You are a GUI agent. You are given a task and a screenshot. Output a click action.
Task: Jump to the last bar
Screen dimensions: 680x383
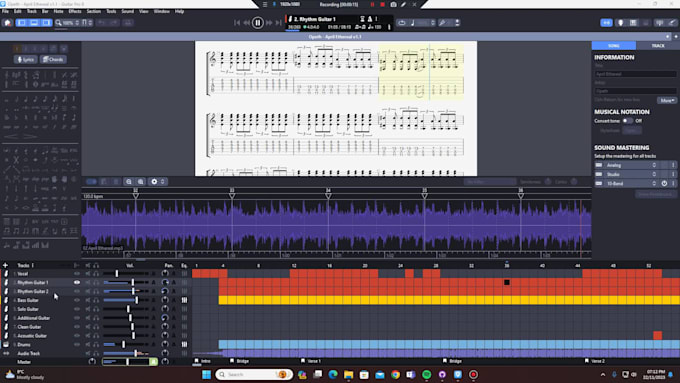click(278, 23)
